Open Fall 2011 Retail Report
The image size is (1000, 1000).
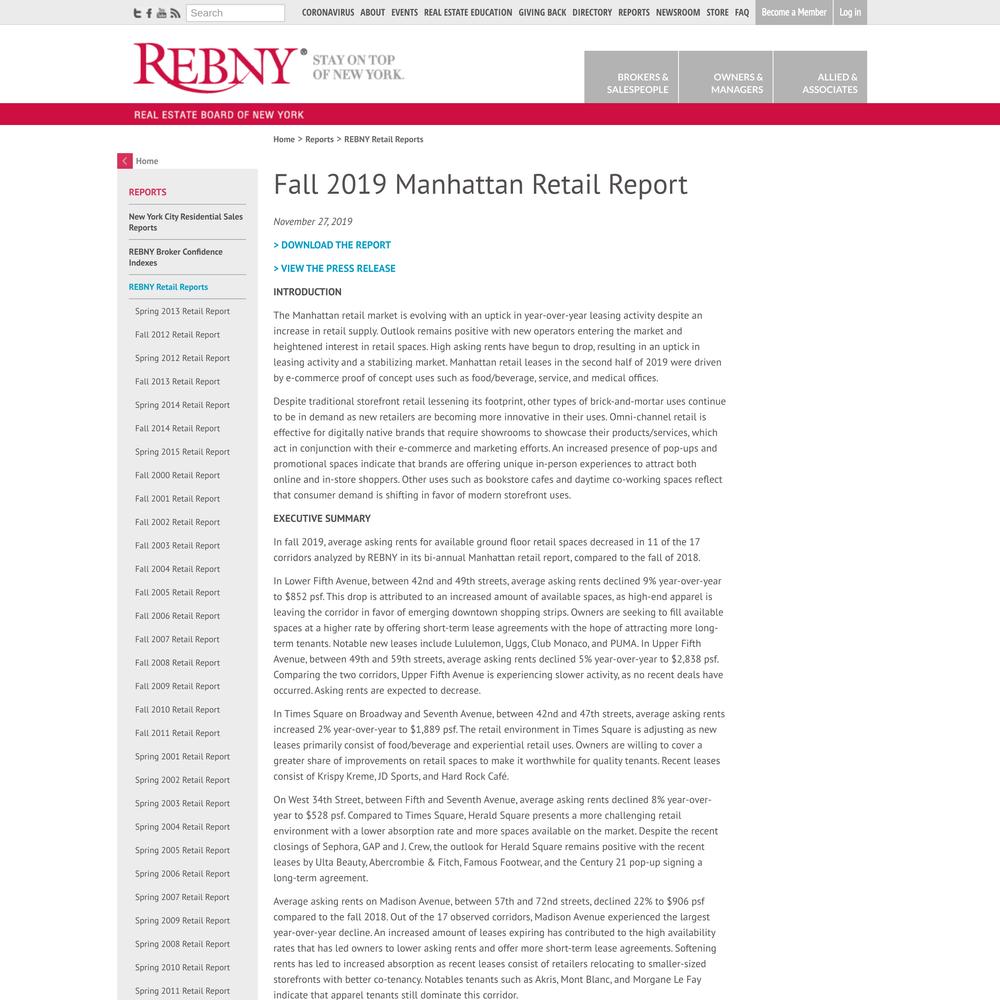[x=177, y=733]
